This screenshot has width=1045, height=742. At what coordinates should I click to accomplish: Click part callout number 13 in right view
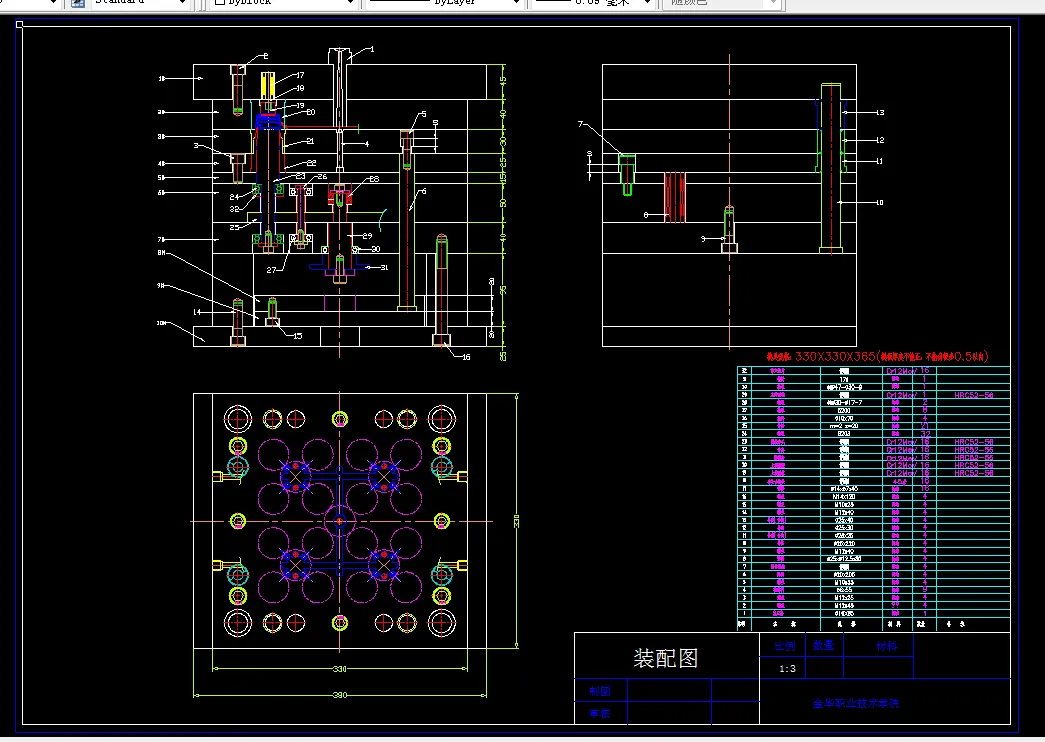tap(880, 113)
